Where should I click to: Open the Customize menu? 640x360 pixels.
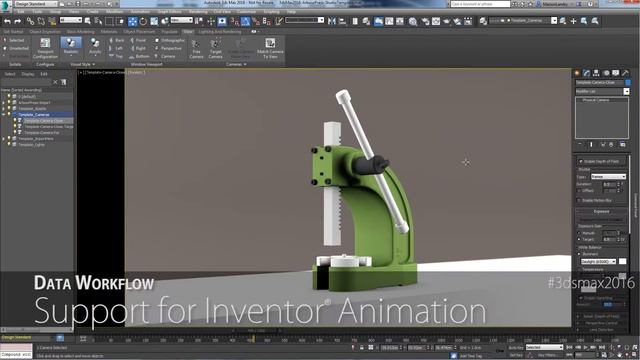tap(247, 12)
